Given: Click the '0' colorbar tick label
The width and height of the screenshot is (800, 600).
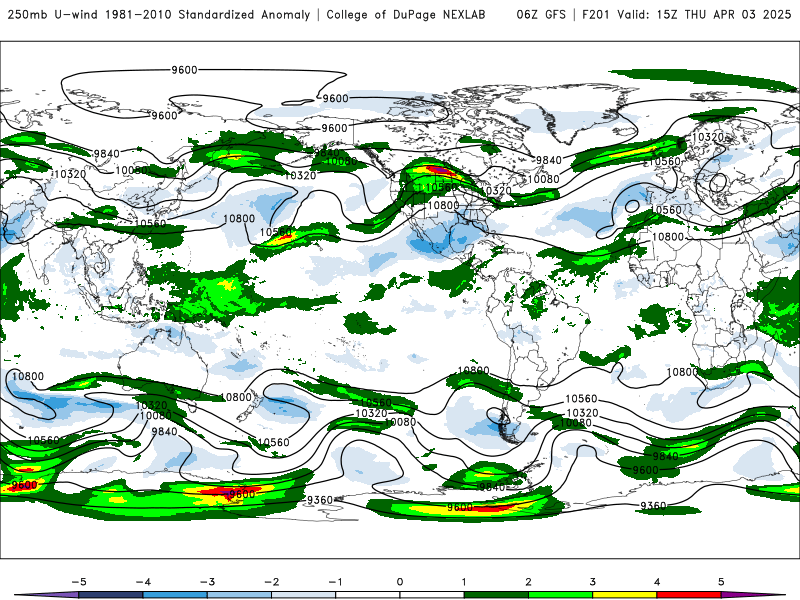Looking at the screenshot, I should (400, 582).
